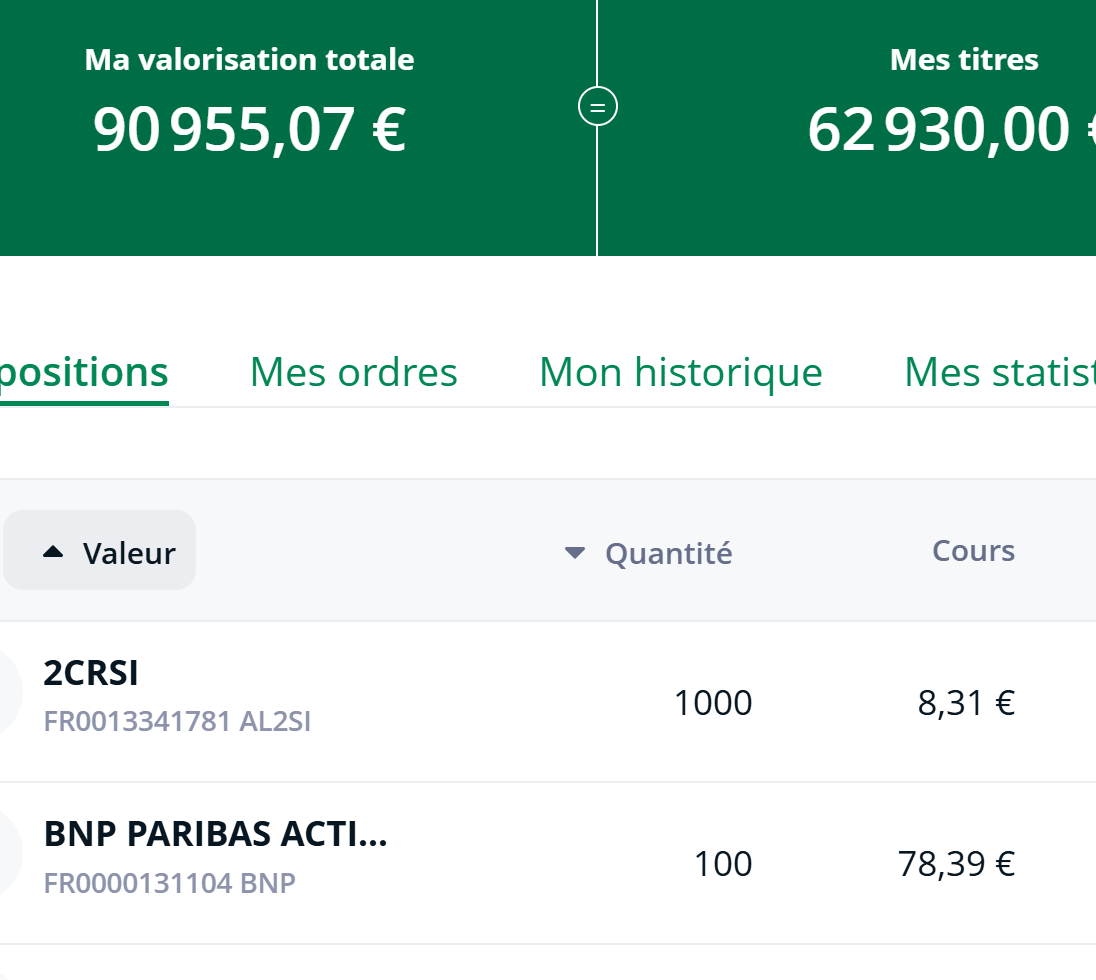Viewport: 1096px width, 980px height.
Task: Select the 8,31 € price of 2CRSI
Action: coord(966,703)
